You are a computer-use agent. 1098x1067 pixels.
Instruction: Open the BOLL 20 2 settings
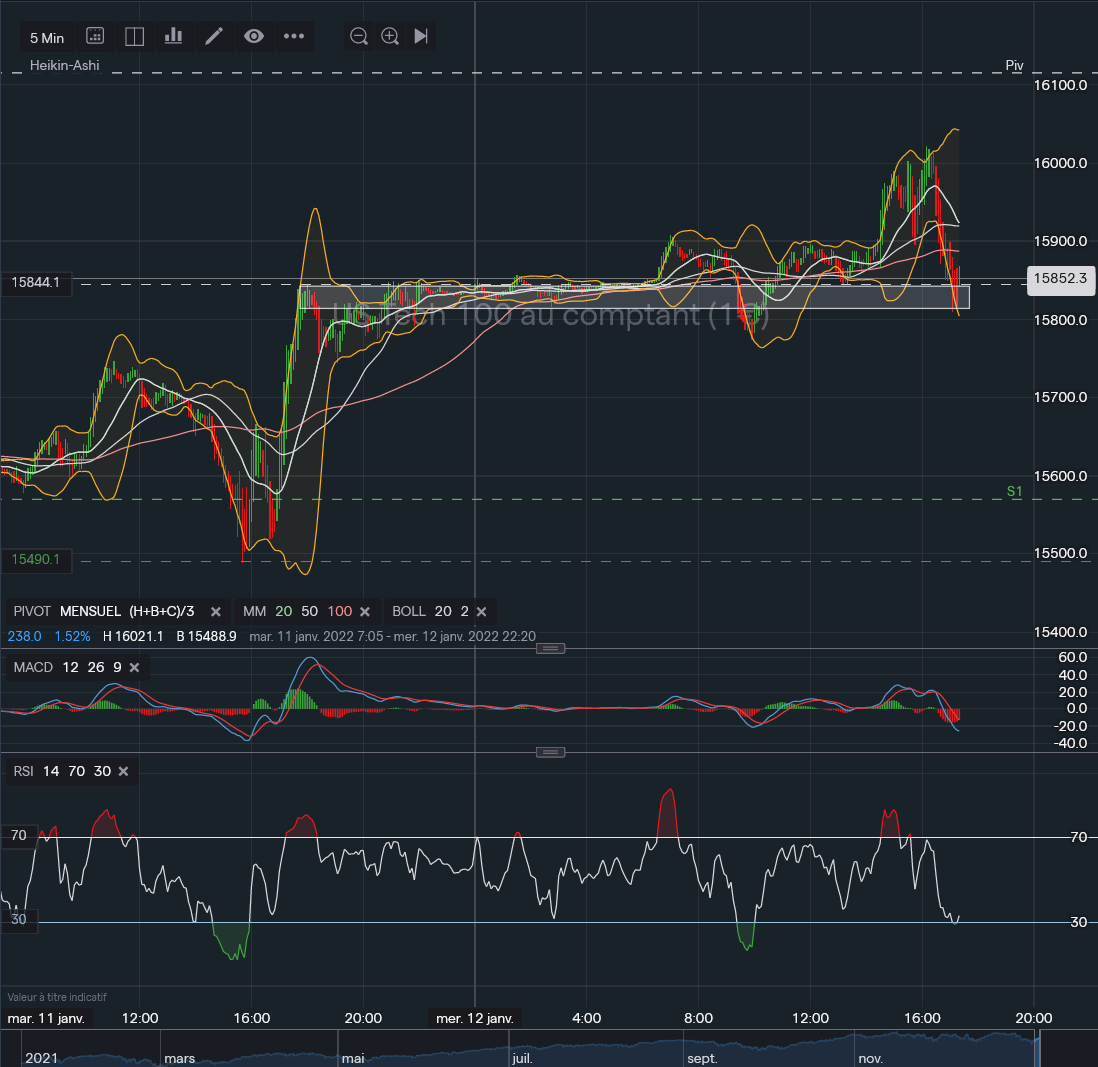tap(430, 611)
